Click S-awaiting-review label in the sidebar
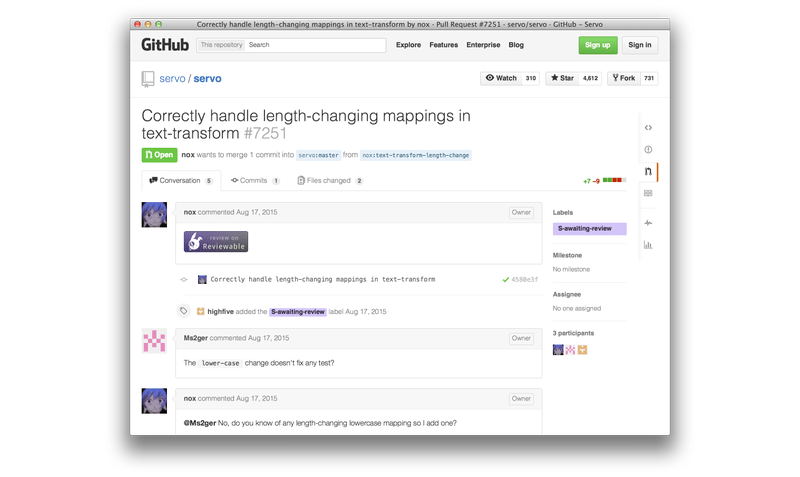800x477 pixels. click(589, 229)
